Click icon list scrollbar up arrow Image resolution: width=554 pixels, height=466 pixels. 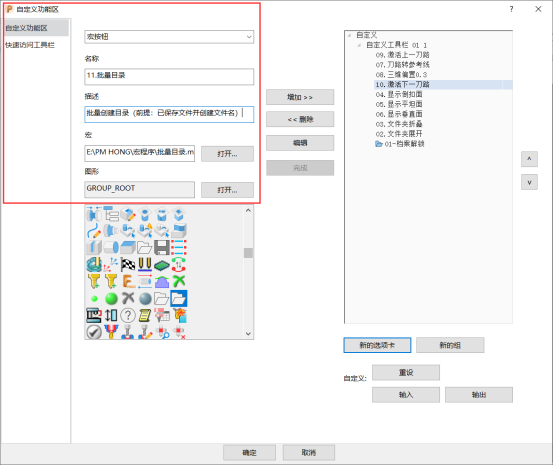[248, 210]
